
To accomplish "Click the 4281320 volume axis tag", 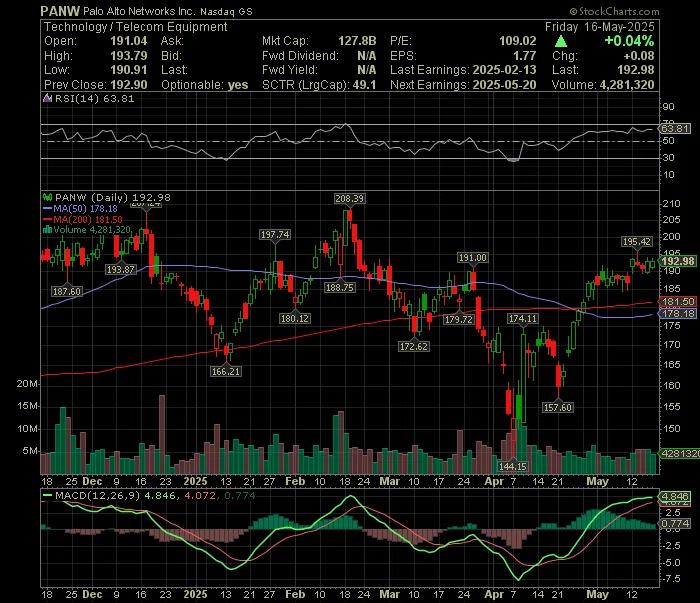I will (x=679, y=453).
